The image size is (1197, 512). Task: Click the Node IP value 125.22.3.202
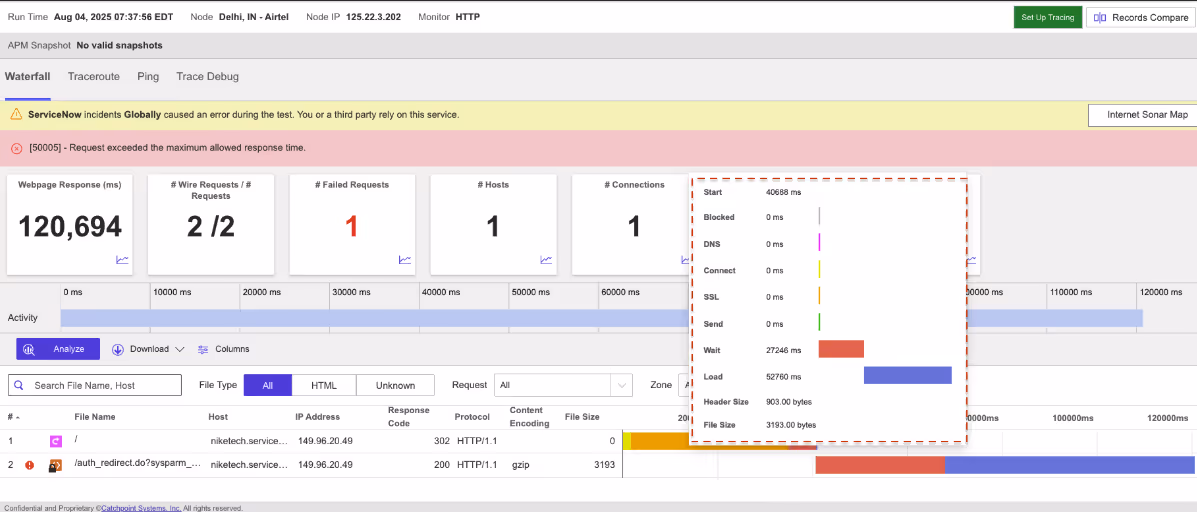pyautogui.click(x=375, y=17)
